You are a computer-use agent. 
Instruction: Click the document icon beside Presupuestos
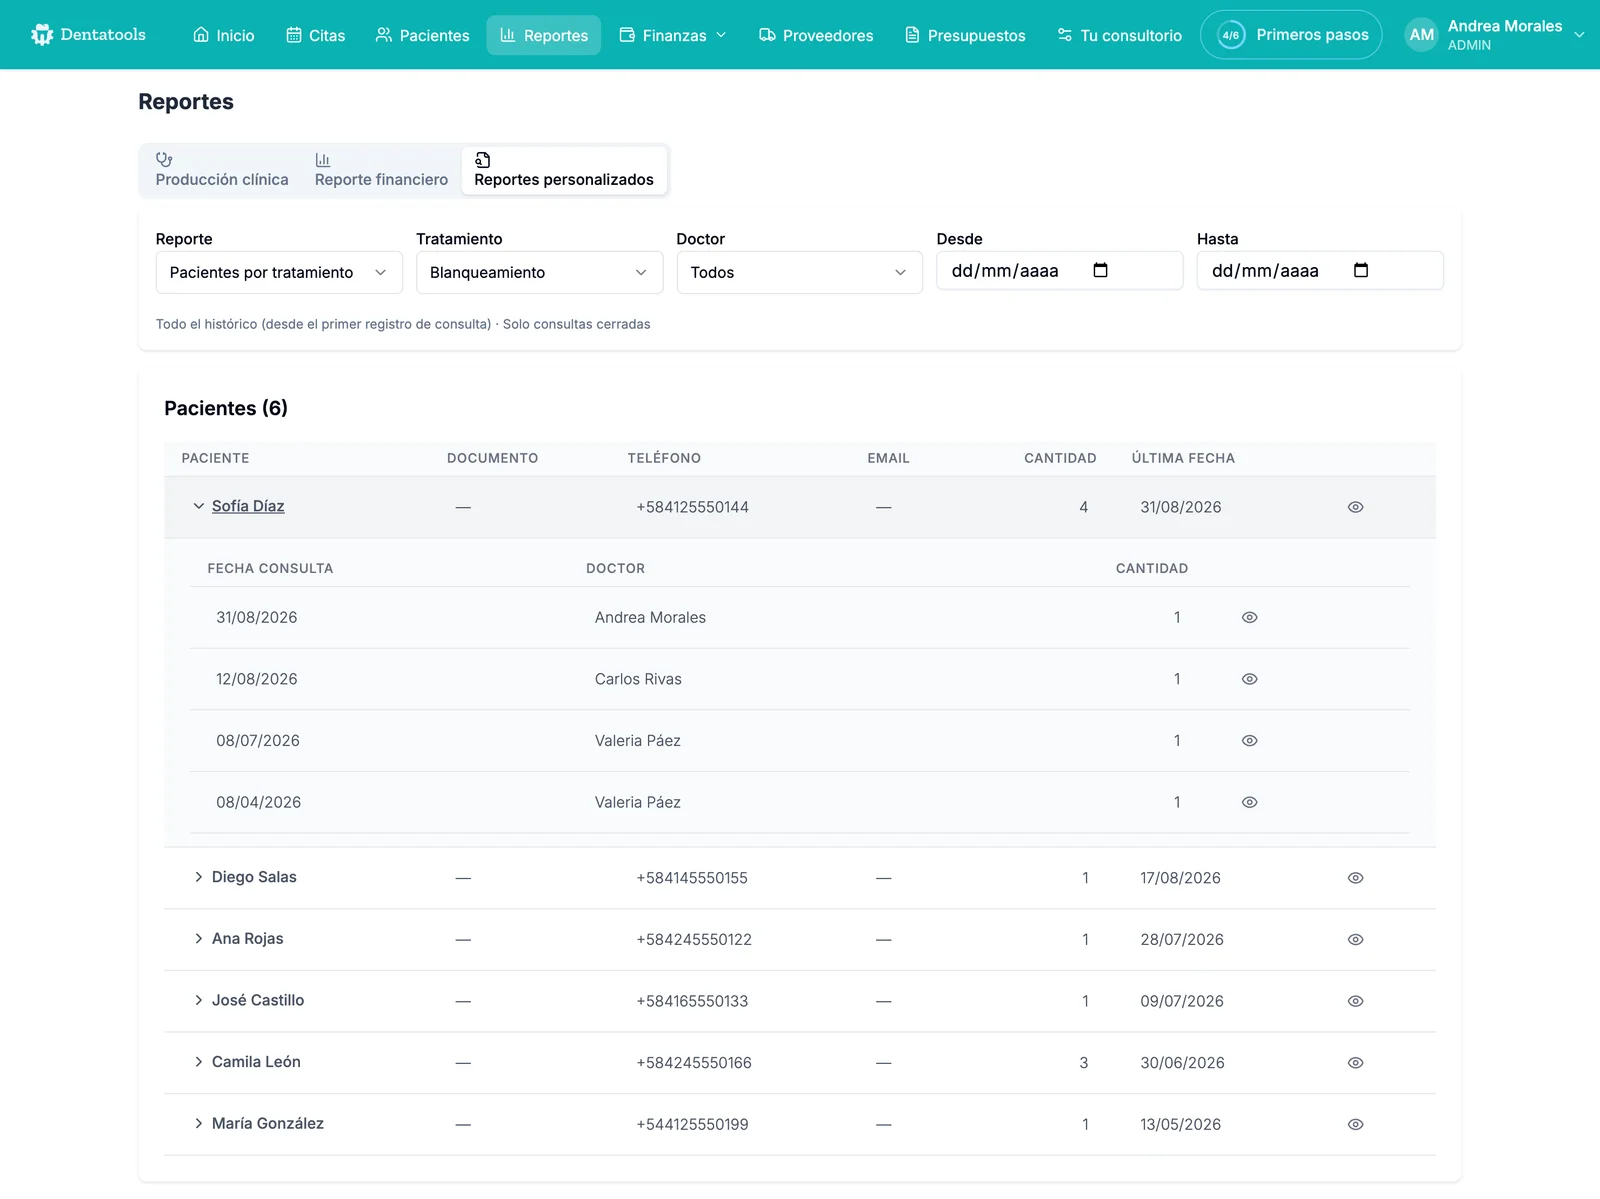(912, 35)
